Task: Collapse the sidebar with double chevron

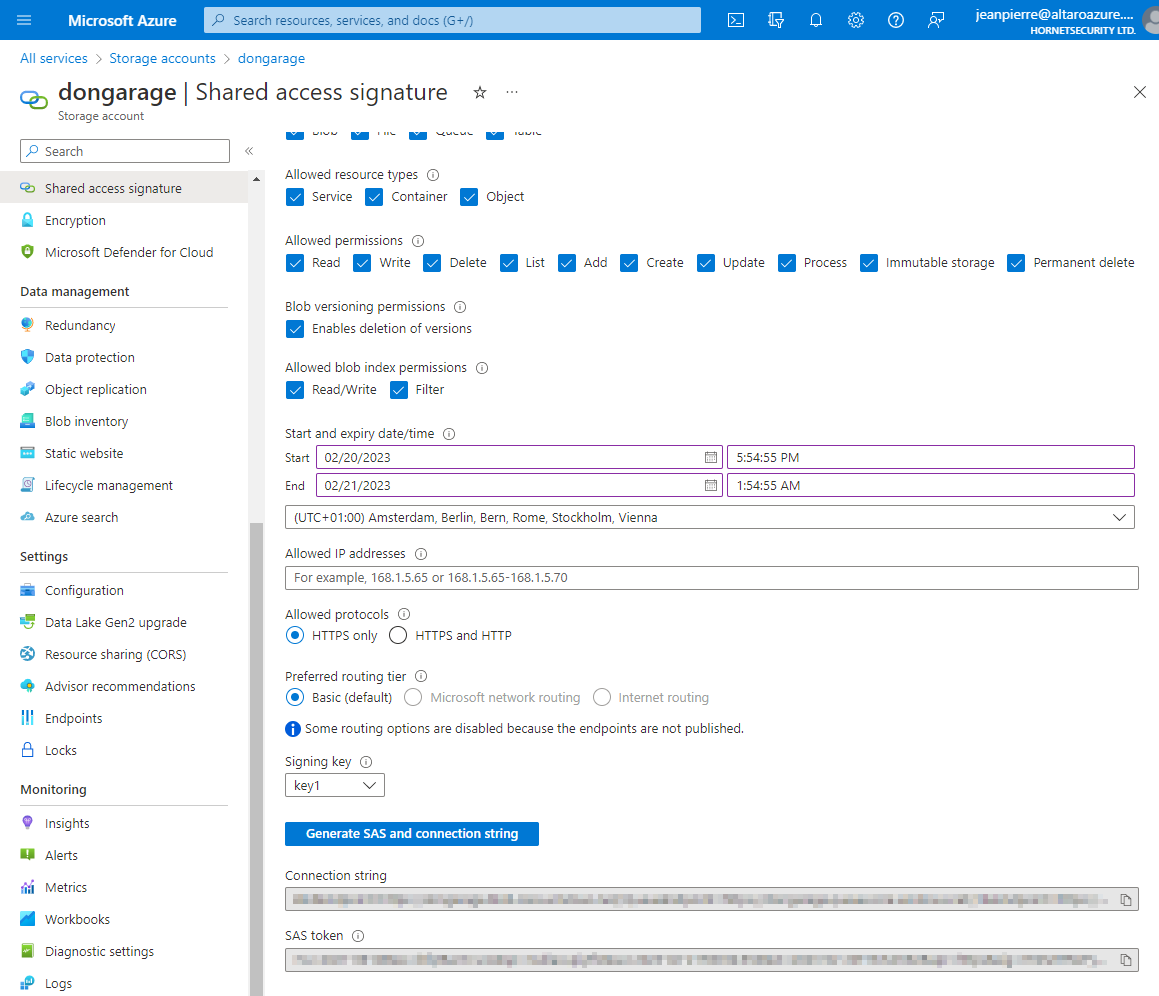Action: (x=249, y=151)
